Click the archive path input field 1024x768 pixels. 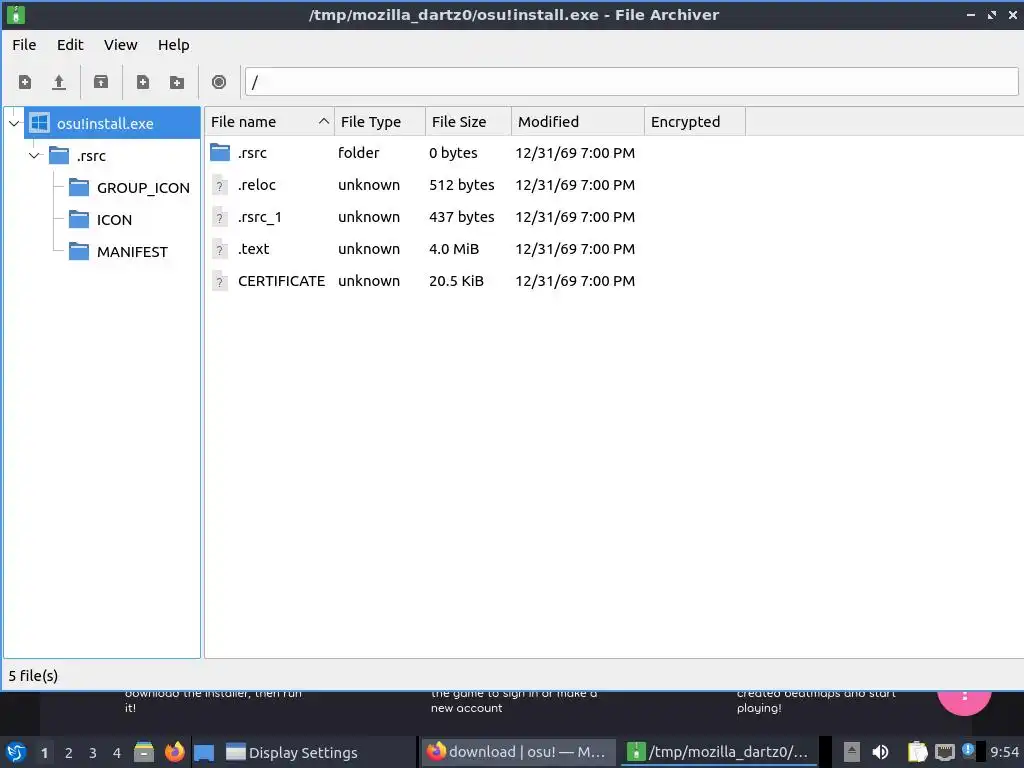click(632, 82)
